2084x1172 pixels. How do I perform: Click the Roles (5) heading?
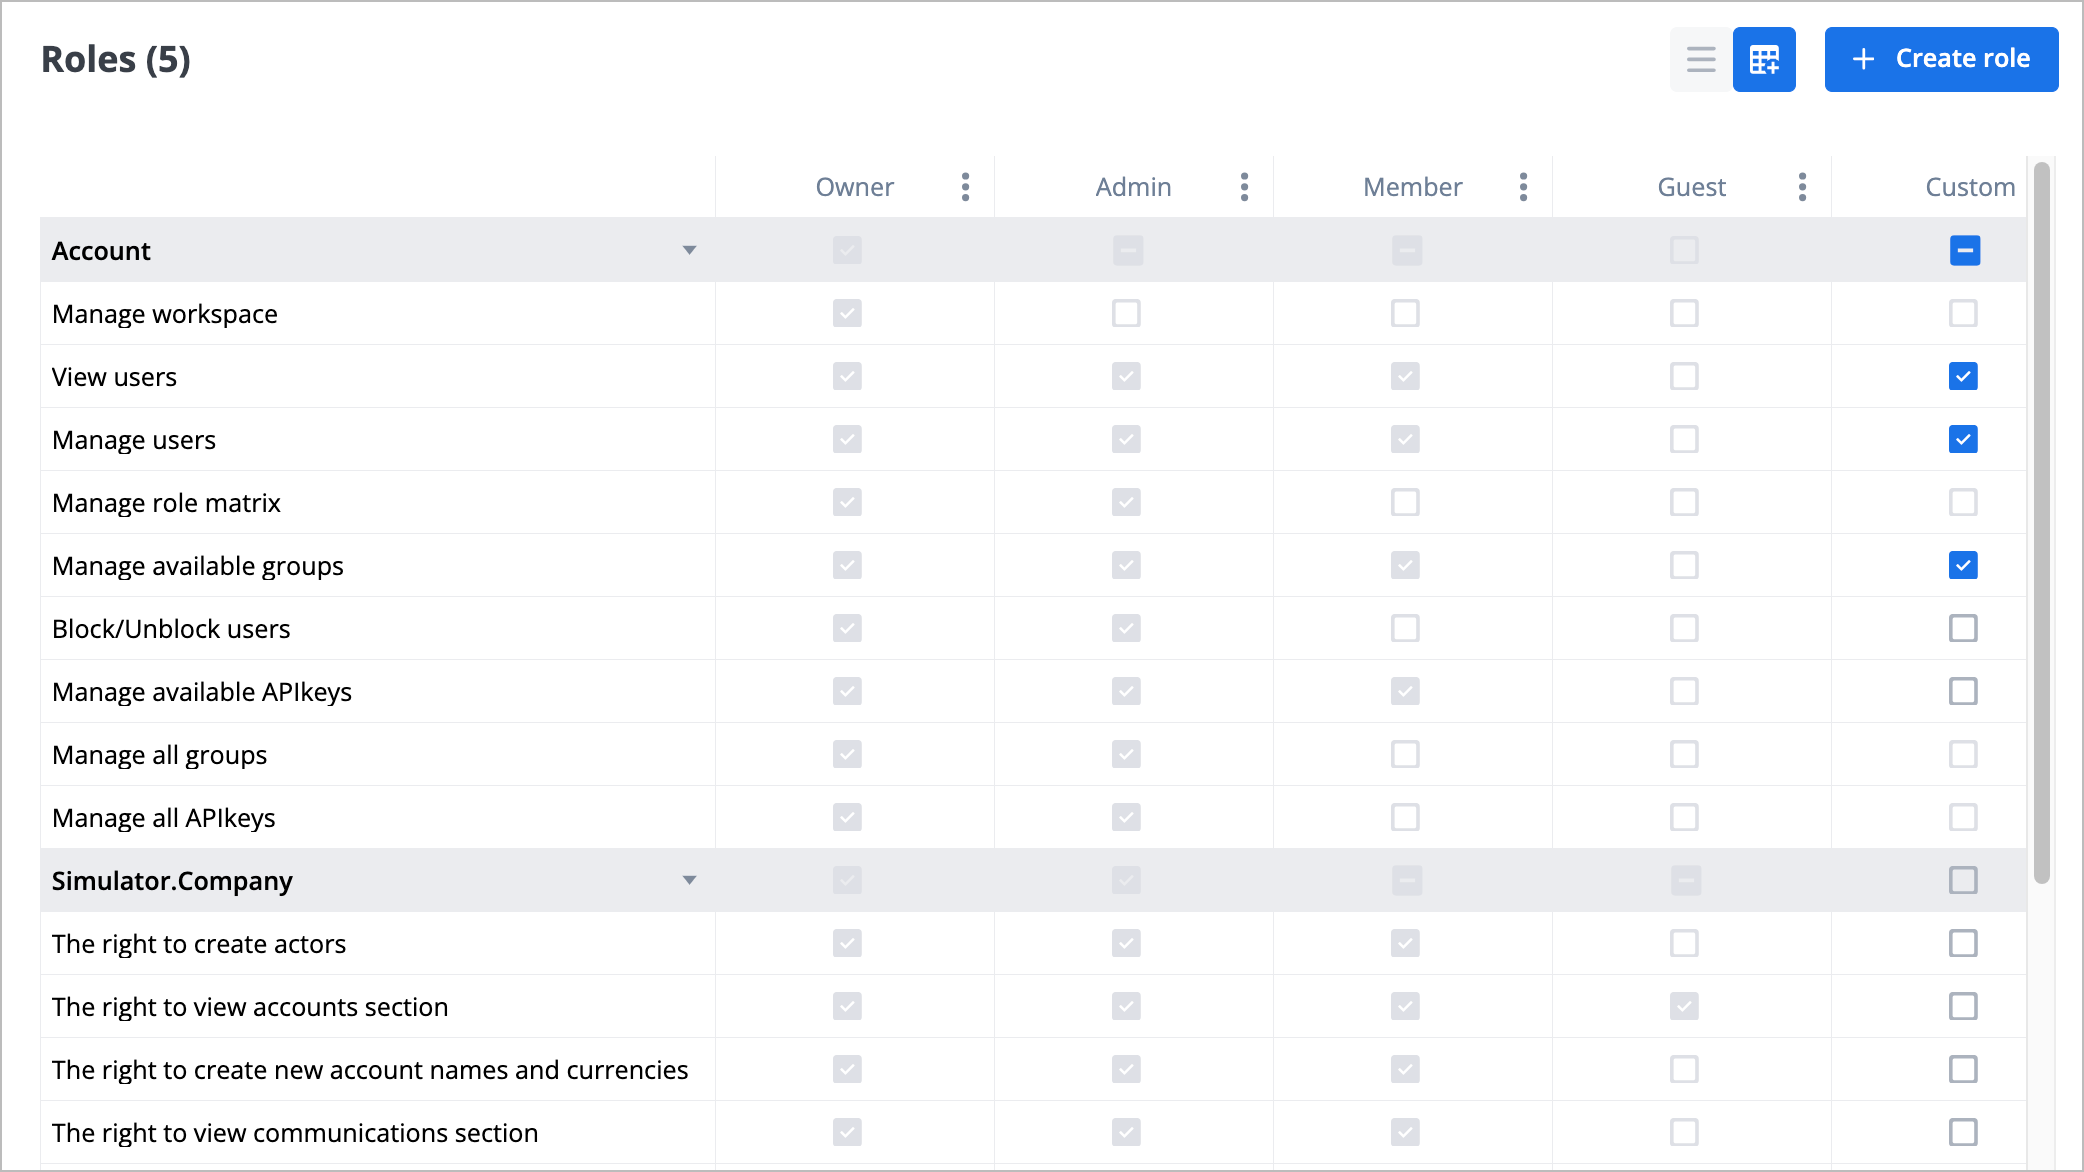coord(116,59)
